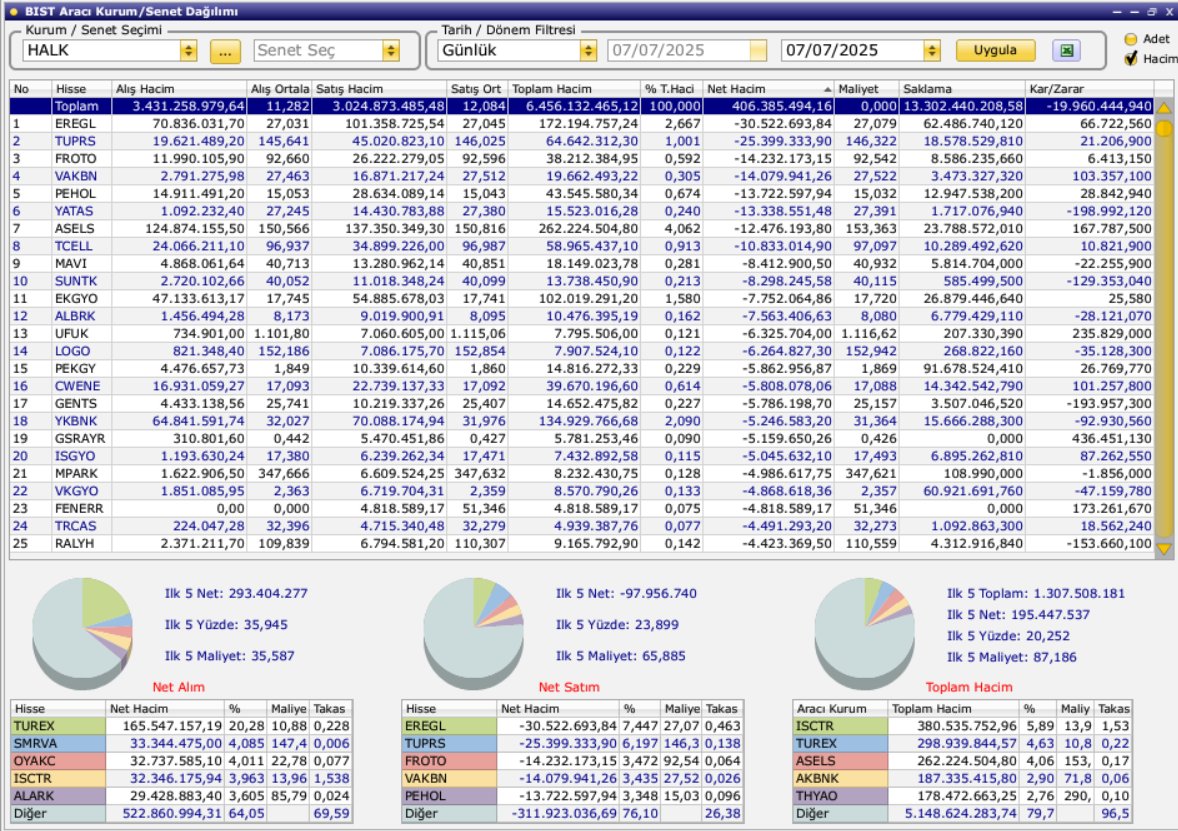Select the FENERR row in main table
This screenshot has height=831, width=1178.
(581, 509)
